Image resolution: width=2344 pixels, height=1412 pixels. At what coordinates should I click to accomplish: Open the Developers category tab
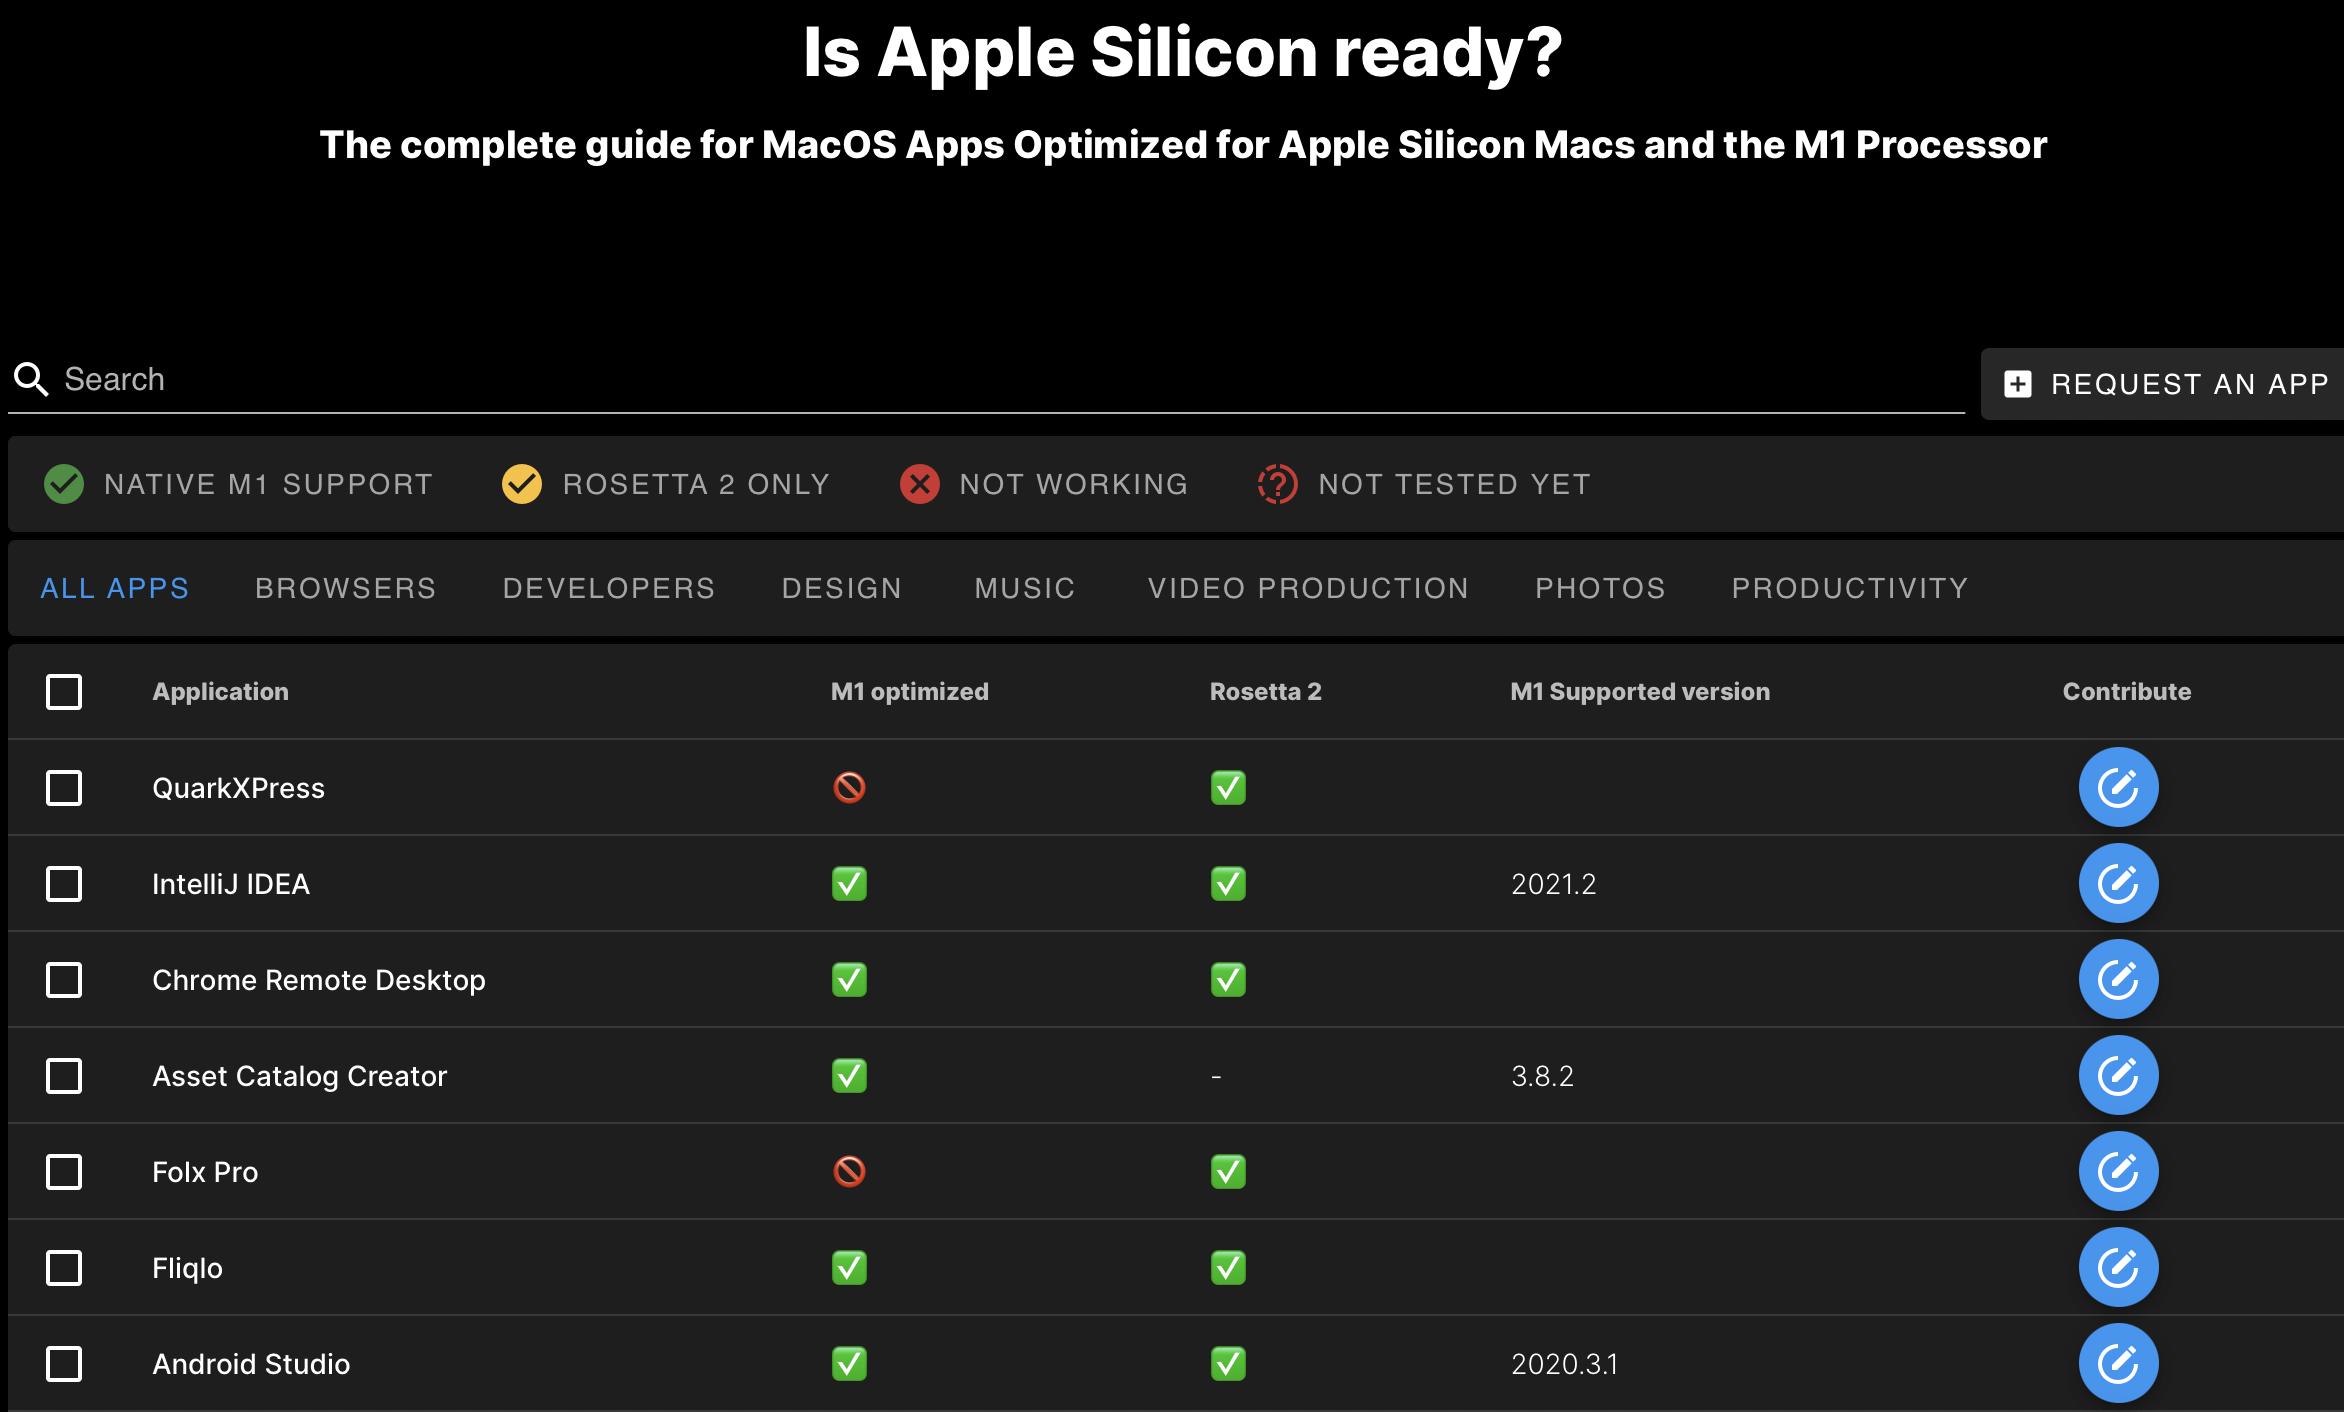pos(608,588)
